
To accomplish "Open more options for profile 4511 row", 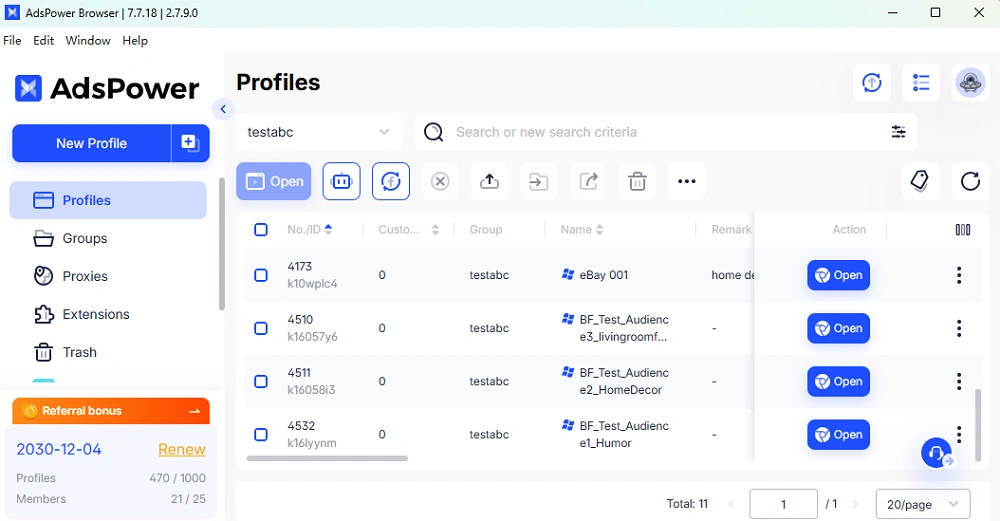I will coord(959,381).
